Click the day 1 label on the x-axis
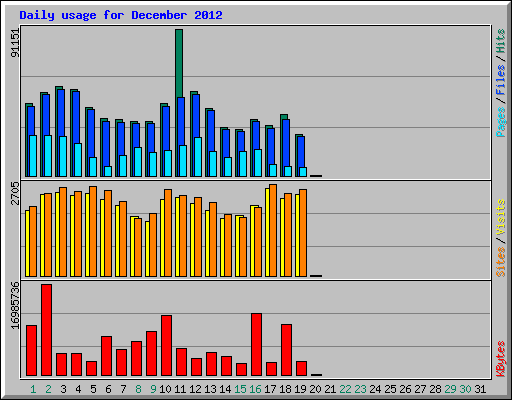Image resolution: width=512 pixels, height=400 pixels. [x=33, y=389]
